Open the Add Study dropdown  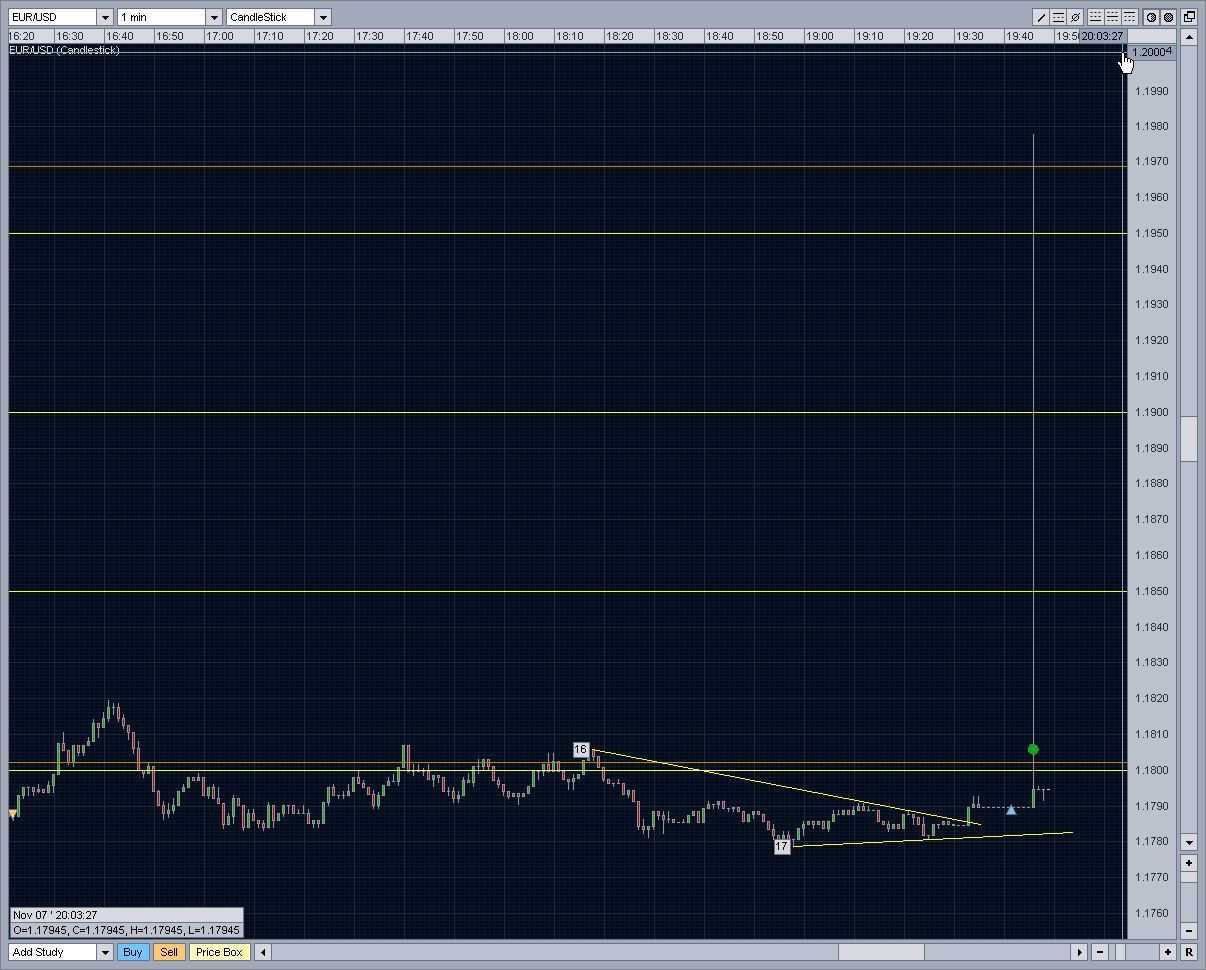pos(104,953)
